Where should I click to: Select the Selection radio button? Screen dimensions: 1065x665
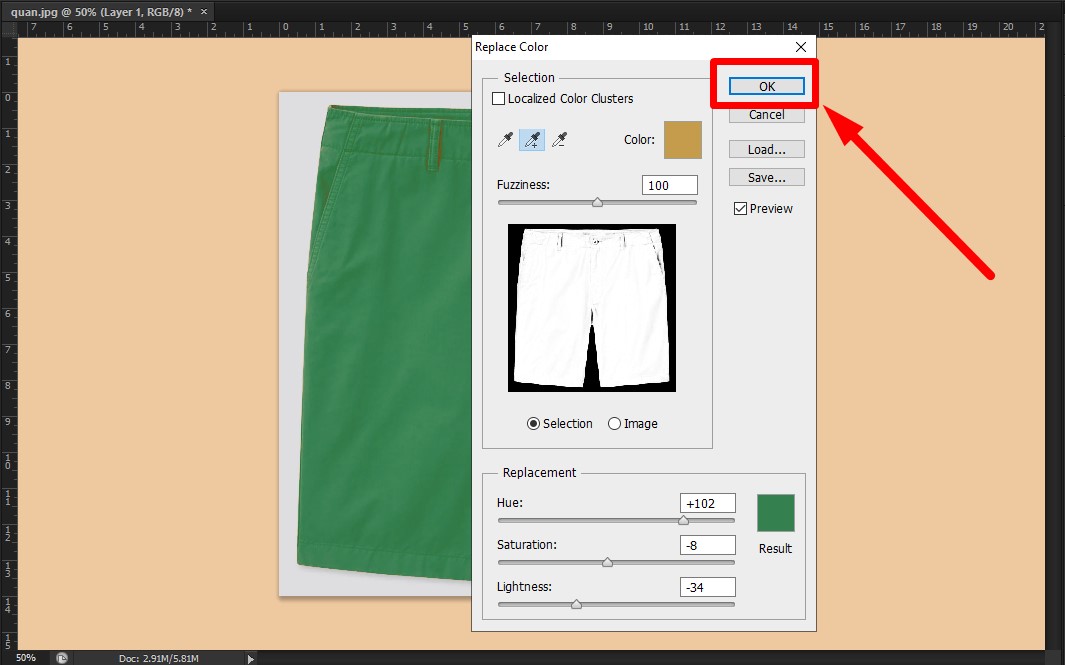533,423
